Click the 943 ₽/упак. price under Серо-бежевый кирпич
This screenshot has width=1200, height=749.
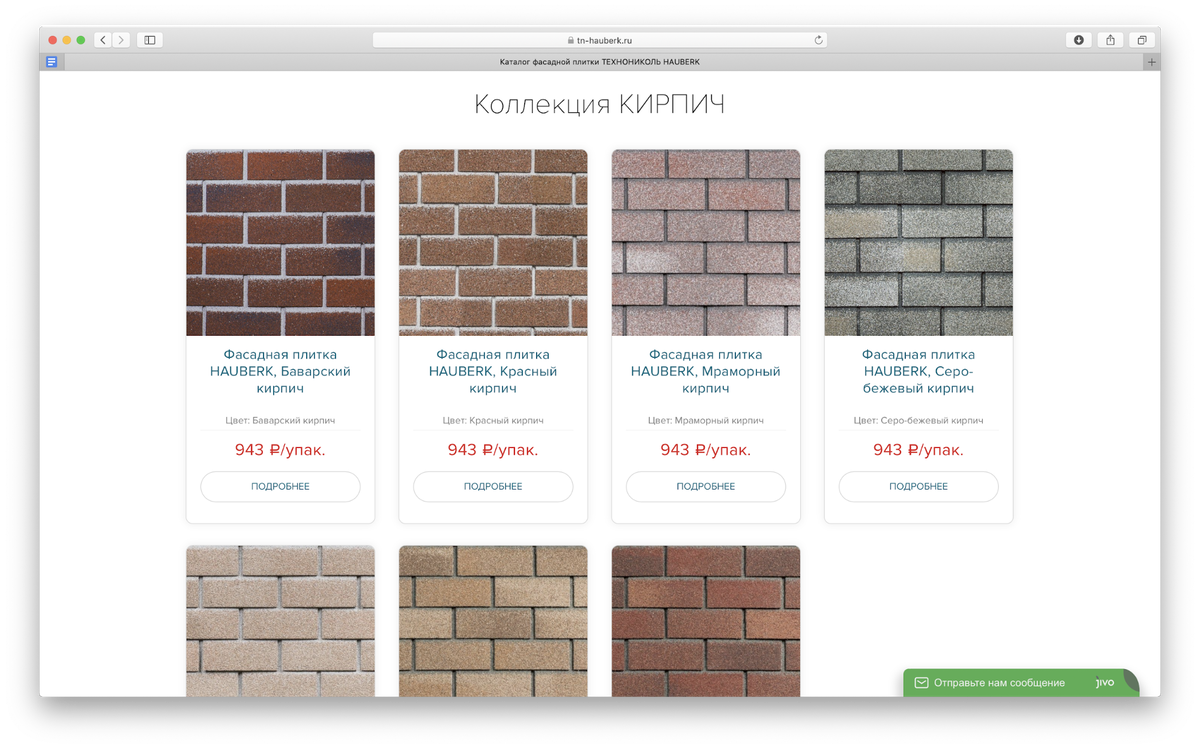[x=918, y=450]
